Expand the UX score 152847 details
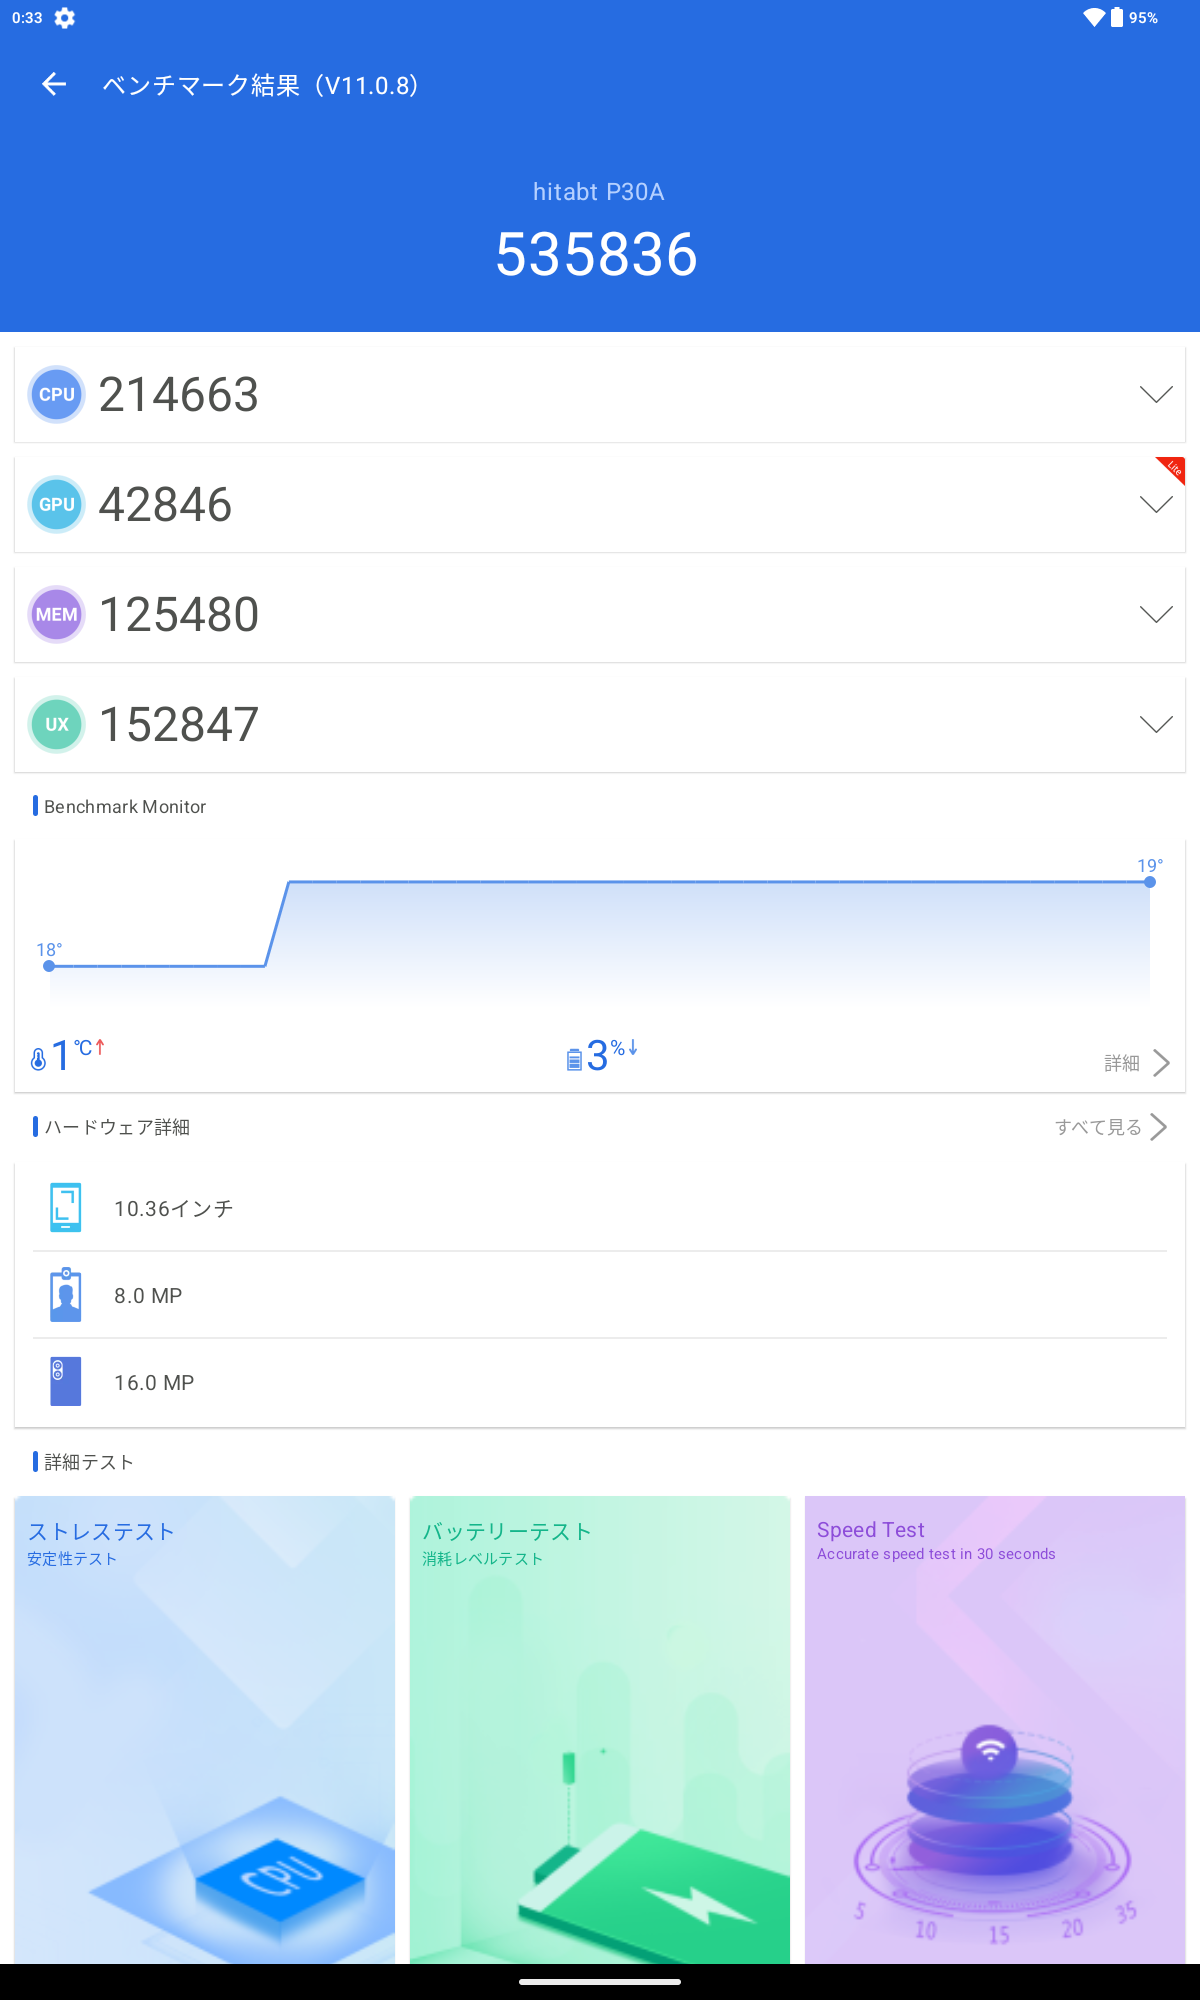 [1156, 725]
